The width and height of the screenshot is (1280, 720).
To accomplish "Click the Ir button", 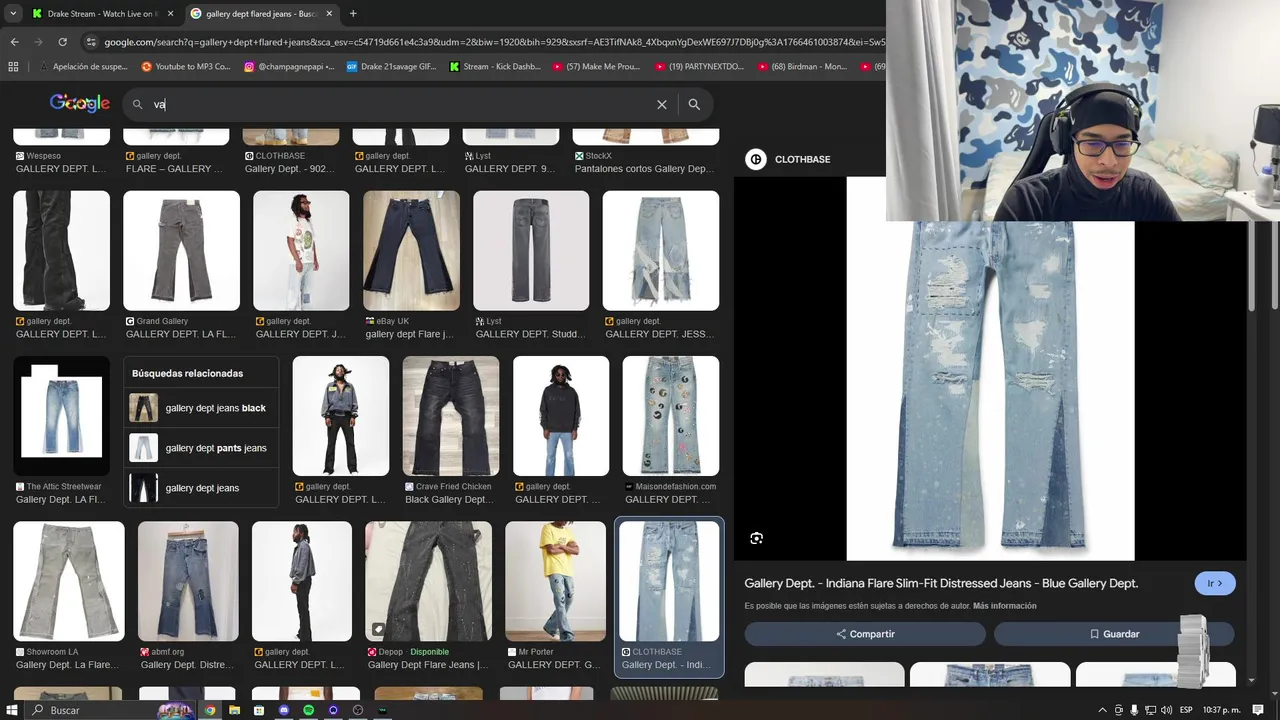I will click(1215, 583).
